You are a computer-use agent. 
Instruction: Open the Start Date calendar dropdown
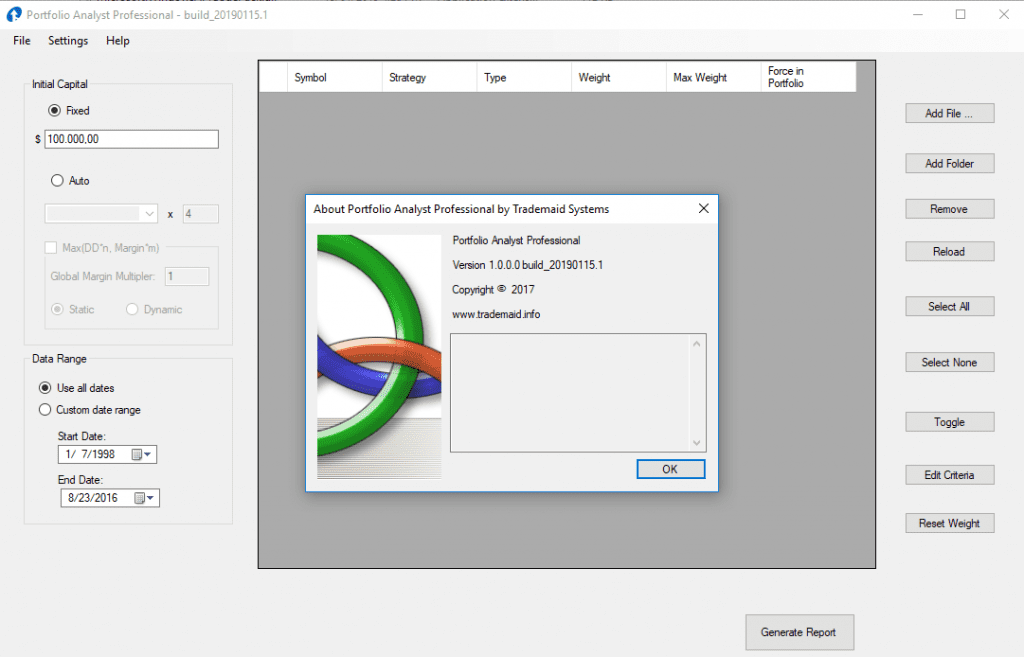point(142,454)
